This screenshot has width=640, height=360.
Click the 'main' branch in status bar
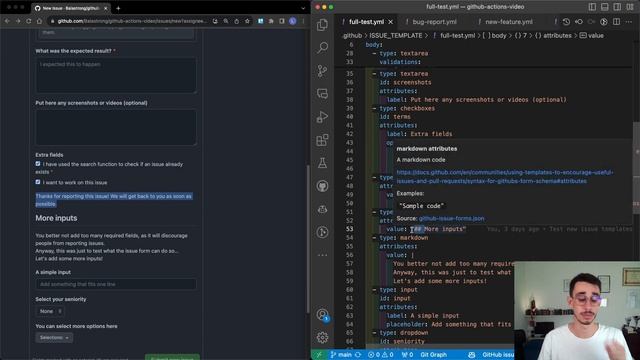341,355
